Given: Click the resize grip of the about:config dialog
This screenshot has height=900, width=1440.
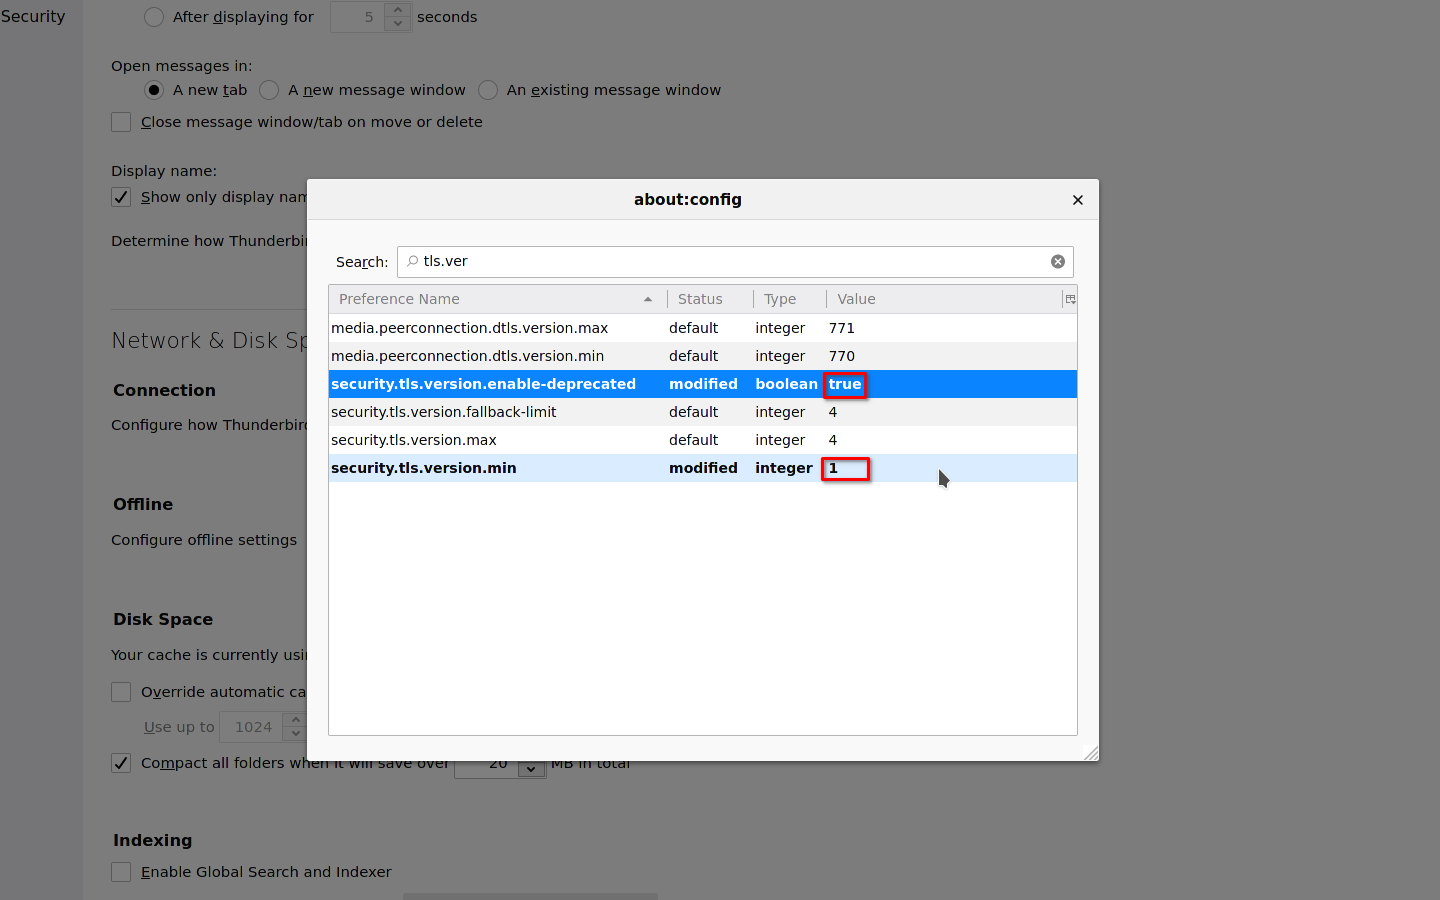Looking at the screenshot, I should pos(1090,753).
